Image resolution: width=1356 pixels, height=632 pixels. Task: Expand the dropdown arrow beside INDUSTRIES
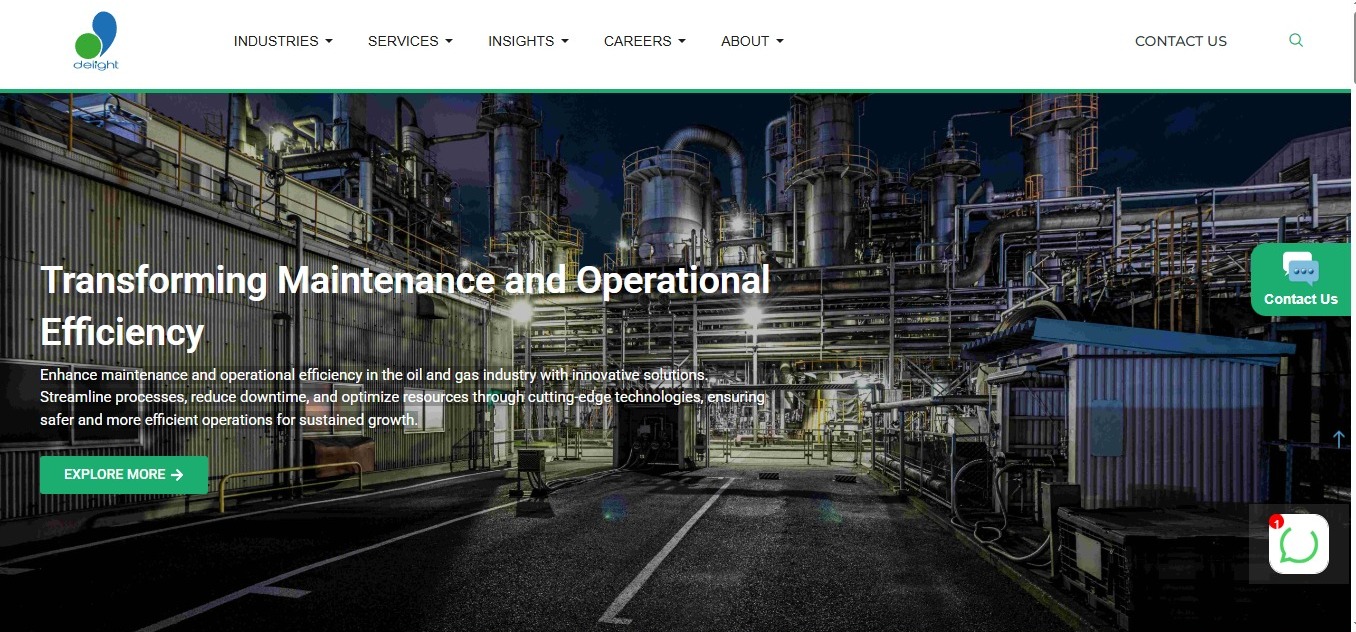click(329, 42)
